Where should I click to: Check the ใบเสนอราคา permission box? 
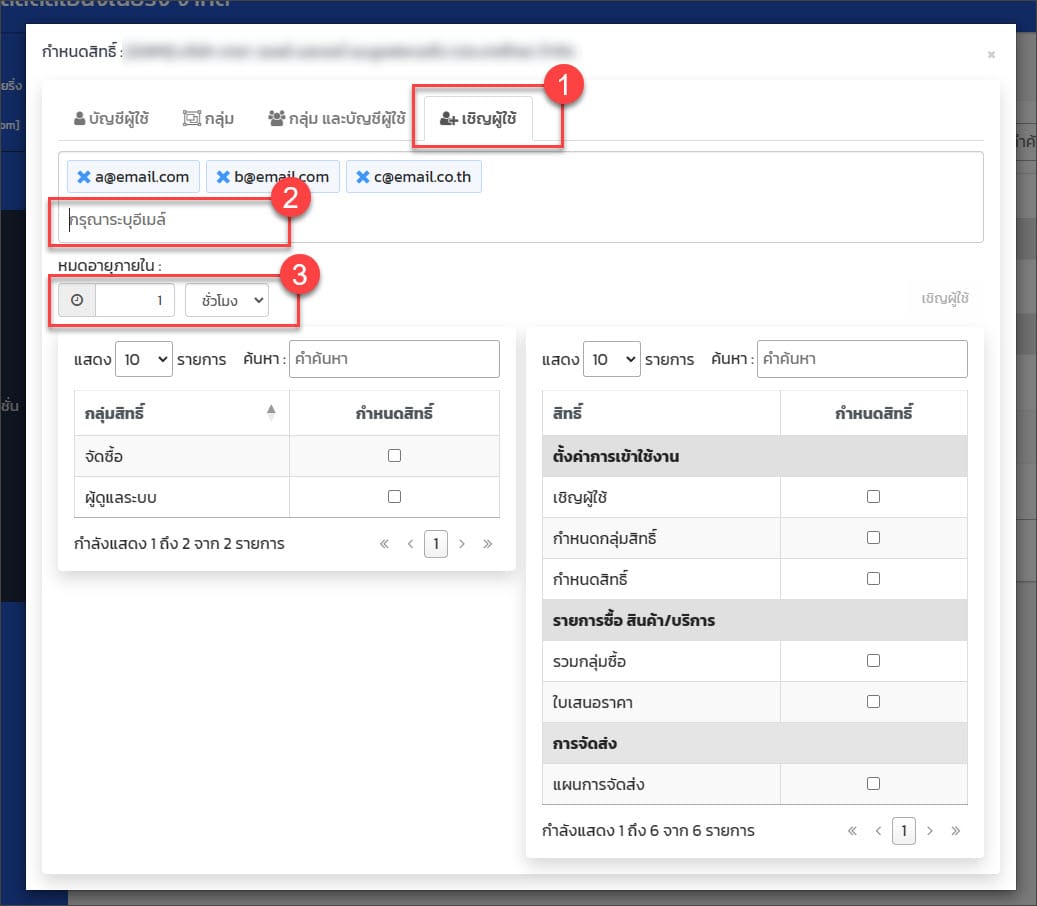click(873, 702)
